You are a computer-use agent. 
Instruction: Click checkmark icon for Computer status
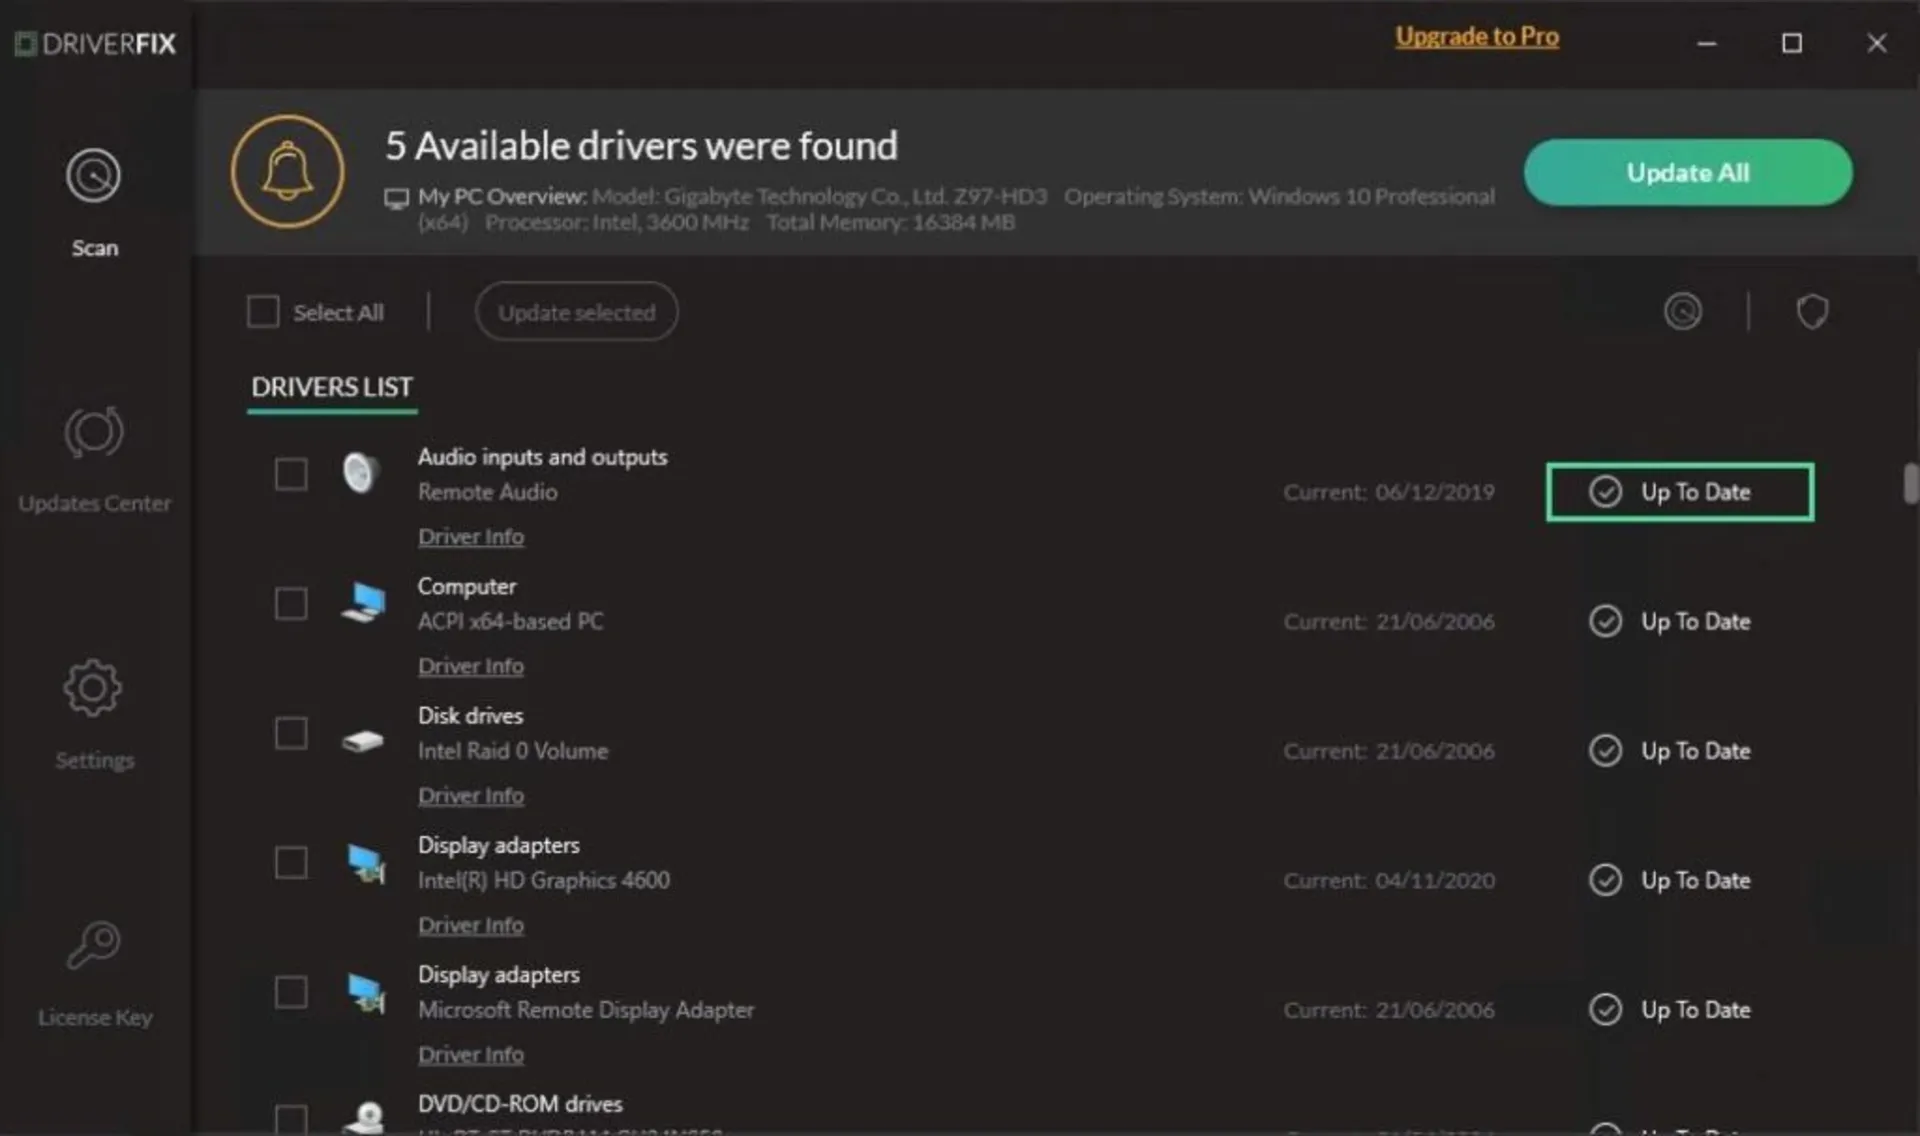coord(1605,621)
